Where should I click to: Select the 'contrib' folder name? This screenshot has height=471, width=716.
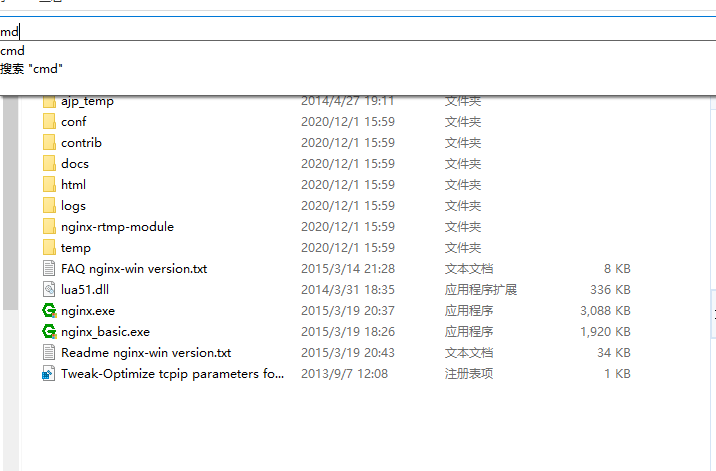click(81, 143)
